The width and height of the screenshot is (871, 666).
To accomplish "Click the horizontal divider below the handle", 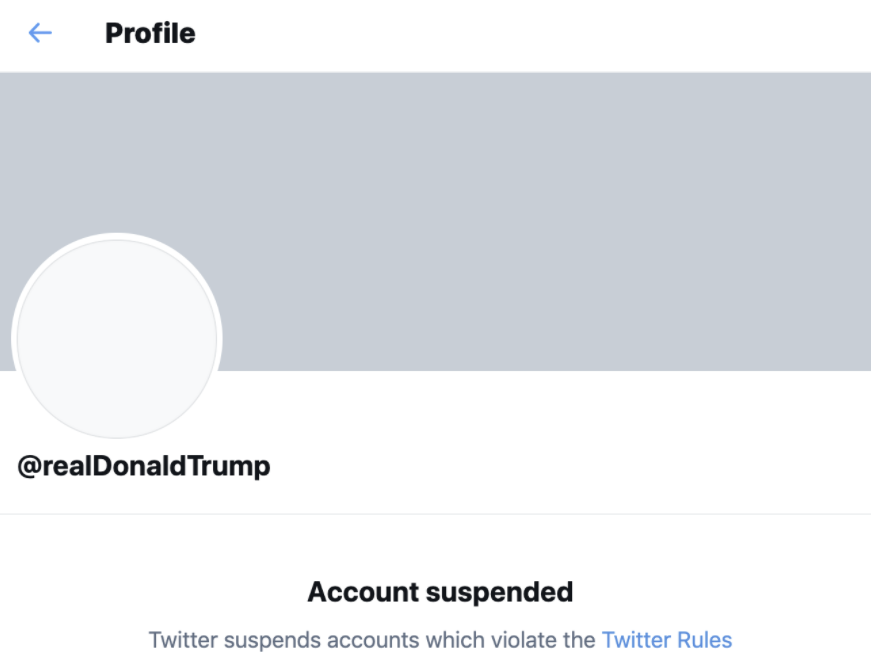I will point(435,514).
